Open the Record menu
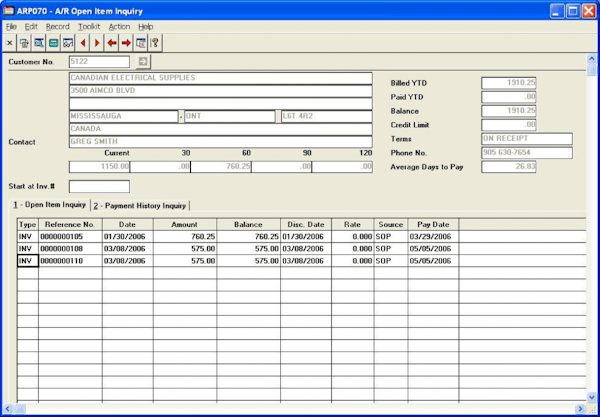 point(58,27)
